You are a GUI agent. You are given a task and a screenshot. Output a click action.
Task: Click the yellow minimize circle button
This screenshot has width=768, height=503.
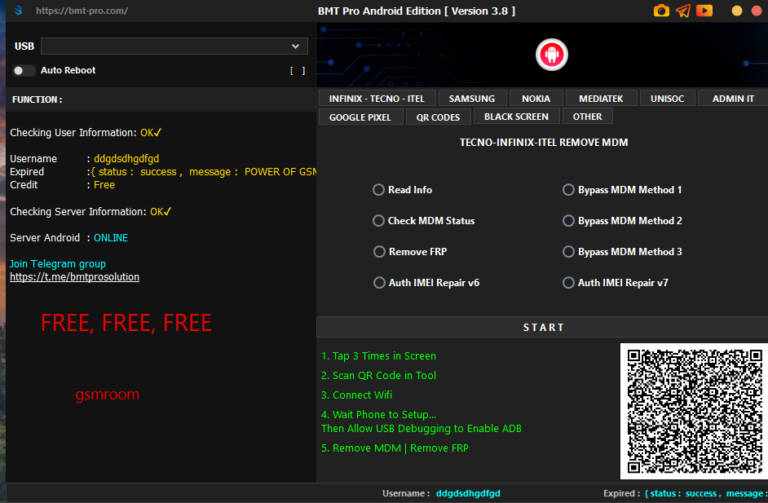click(x=737, y=11)
